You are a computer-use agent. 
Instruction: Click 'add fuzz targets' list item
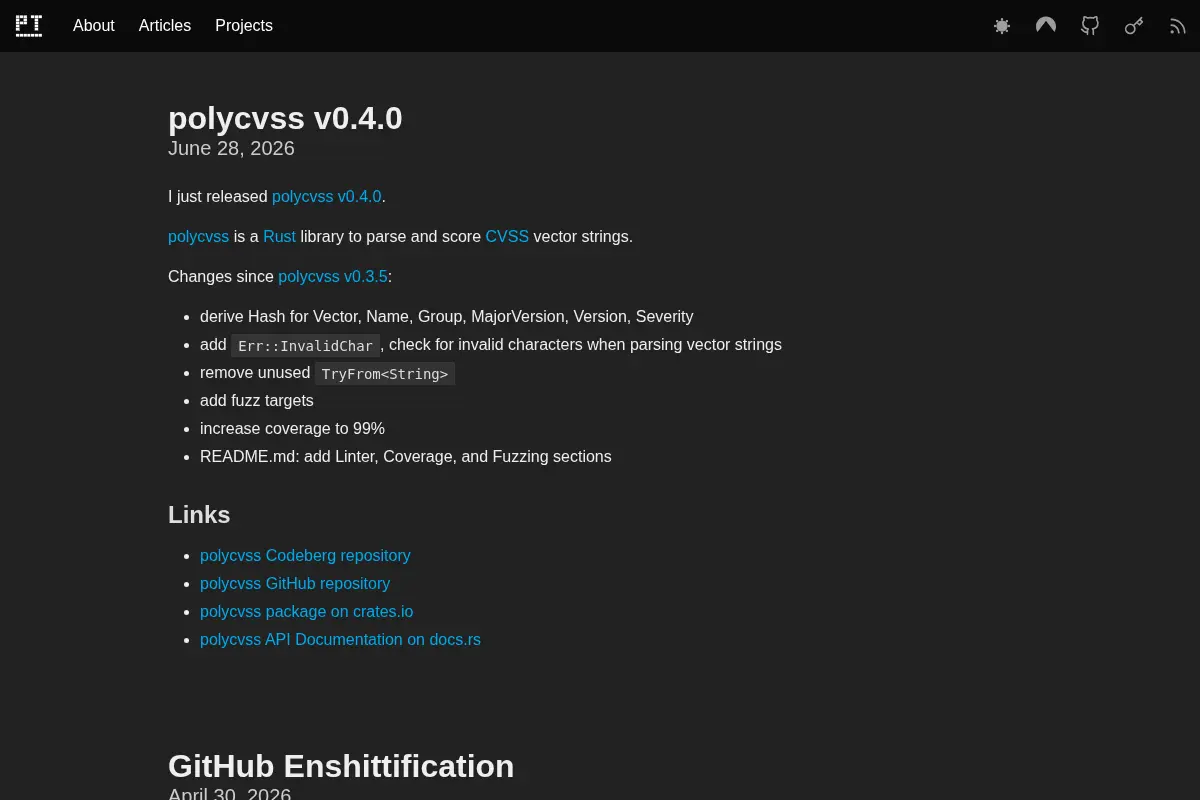(x=257, y=401)
